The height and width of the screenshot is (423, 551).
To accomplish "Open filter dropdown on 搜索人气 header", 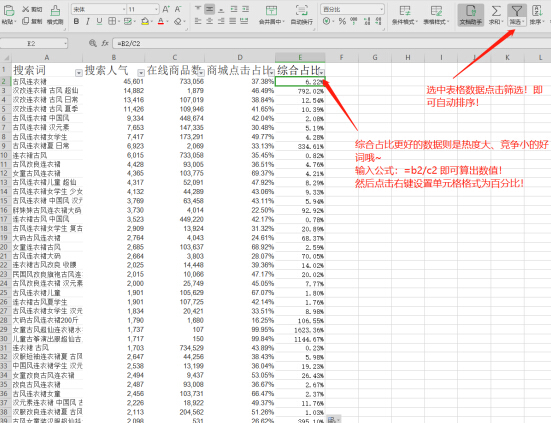I will (141, 73).
